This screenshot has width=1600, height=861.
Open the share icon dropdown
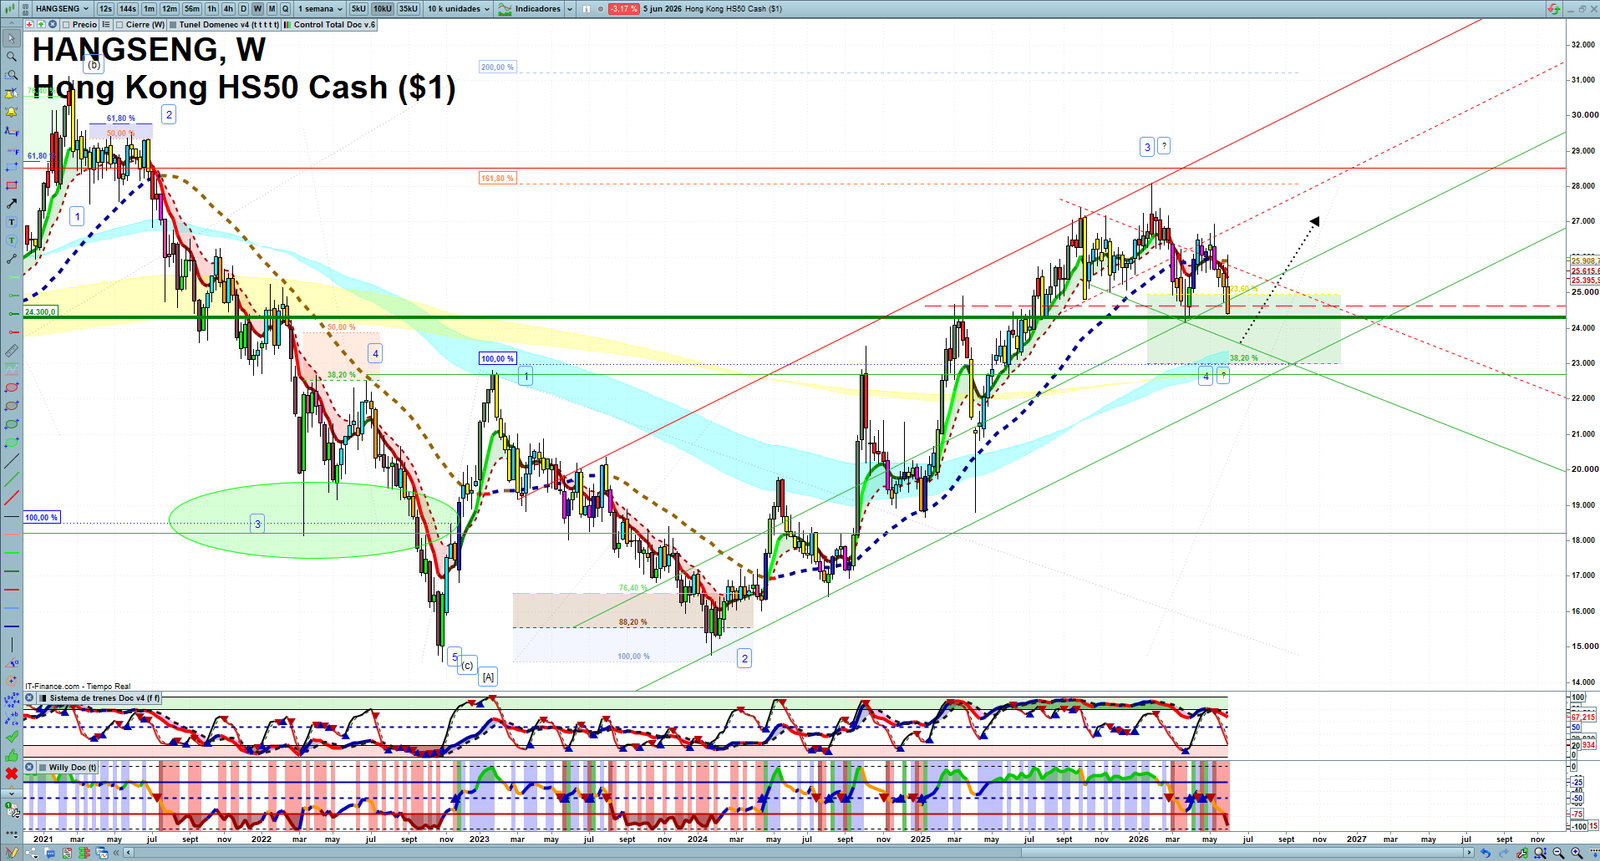click(x=32, y=853)
